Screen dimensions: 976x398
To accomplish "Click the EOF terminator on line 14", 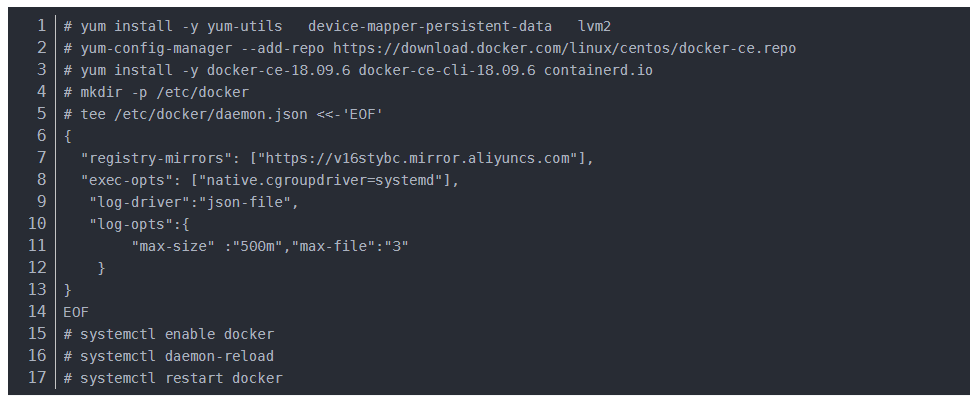I will tap(76, 312).
